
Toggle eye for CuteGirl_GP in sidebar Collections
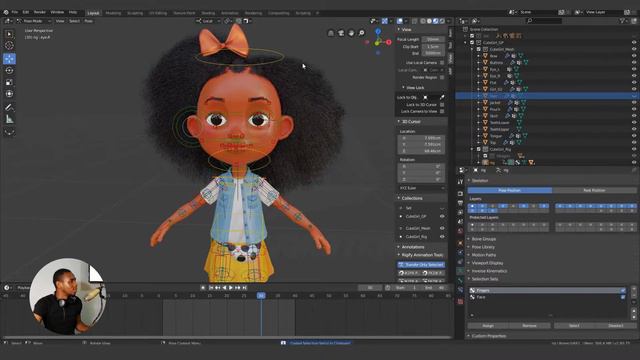(442, 216)
